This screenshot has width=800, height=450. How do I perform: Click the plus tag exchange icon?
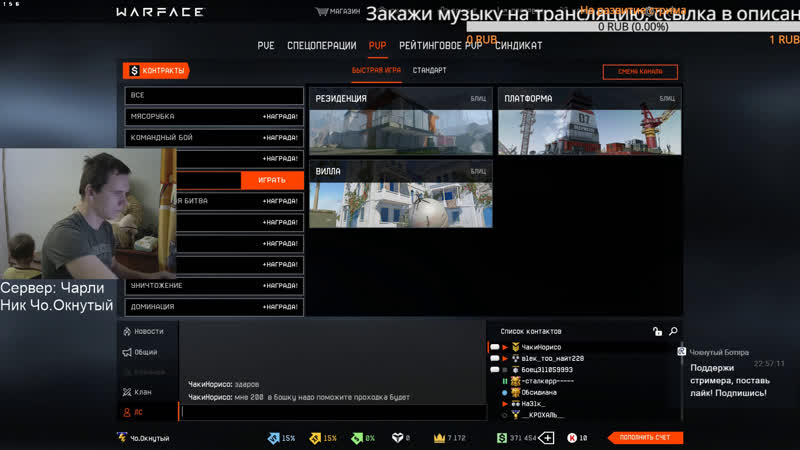click(546, 438)
